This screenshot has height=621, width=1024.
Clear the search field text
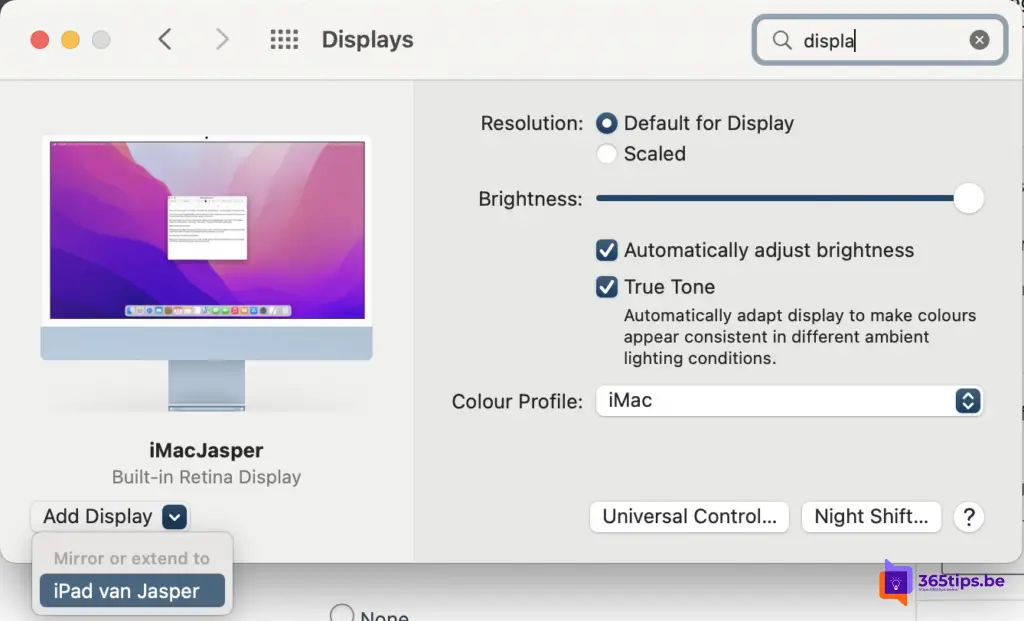point(979,40)
